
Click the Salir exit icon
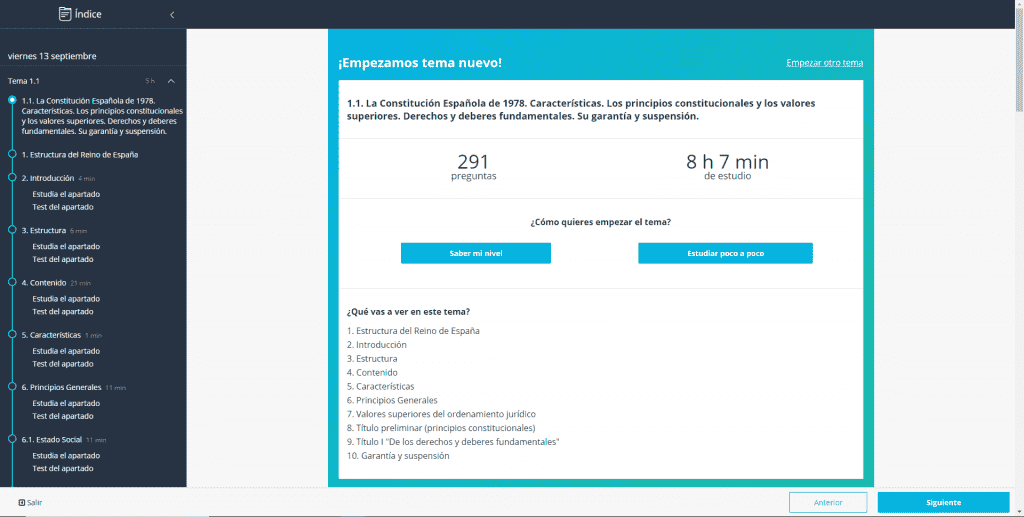(x=22, y=503)
